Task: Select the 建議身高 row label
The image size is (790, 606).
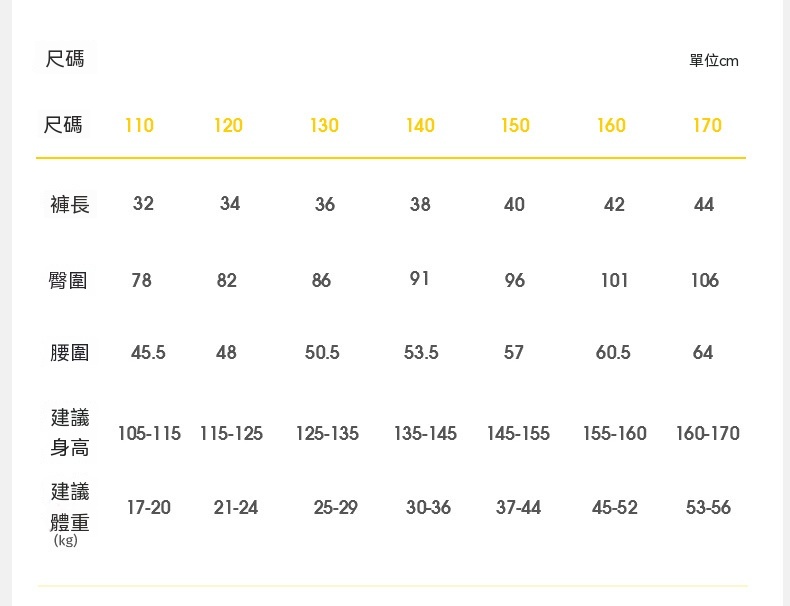Action: pyautogui.click(x=70, y=431)
